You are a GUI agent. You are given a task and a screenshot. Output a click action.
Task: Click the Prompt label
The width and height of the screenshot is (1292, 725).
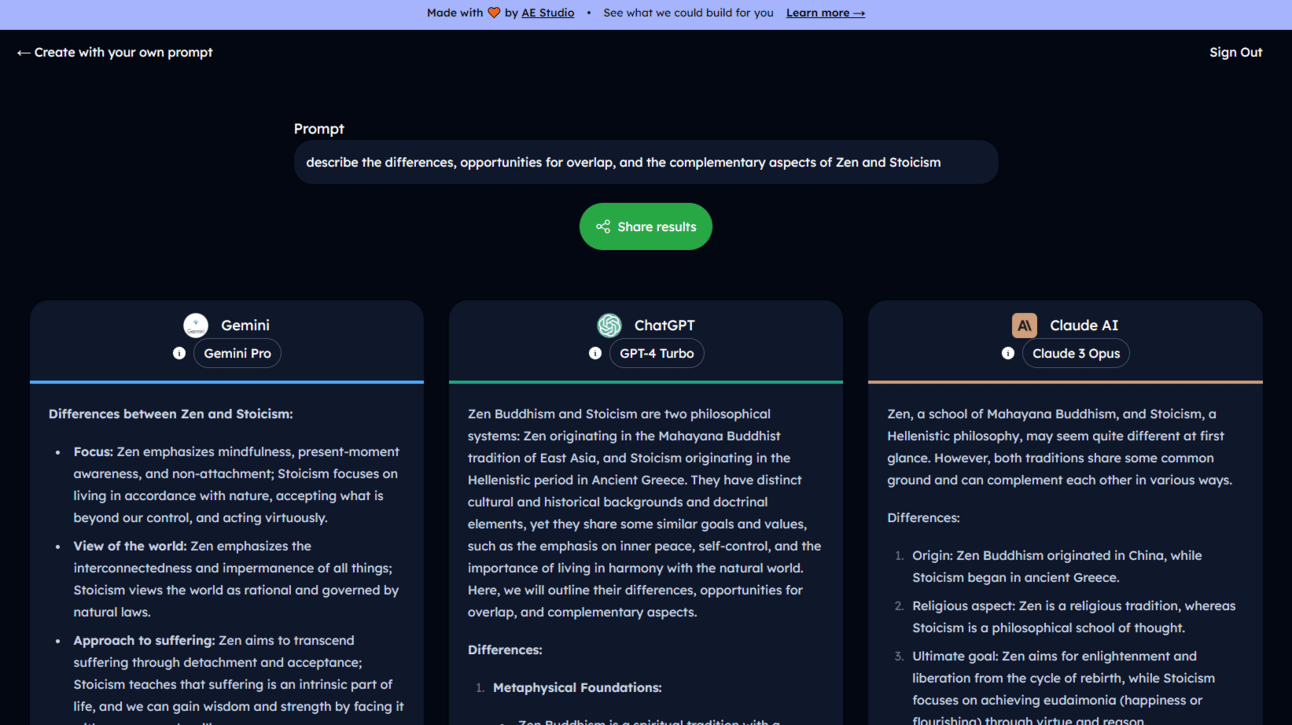click(x=319, y=129)
